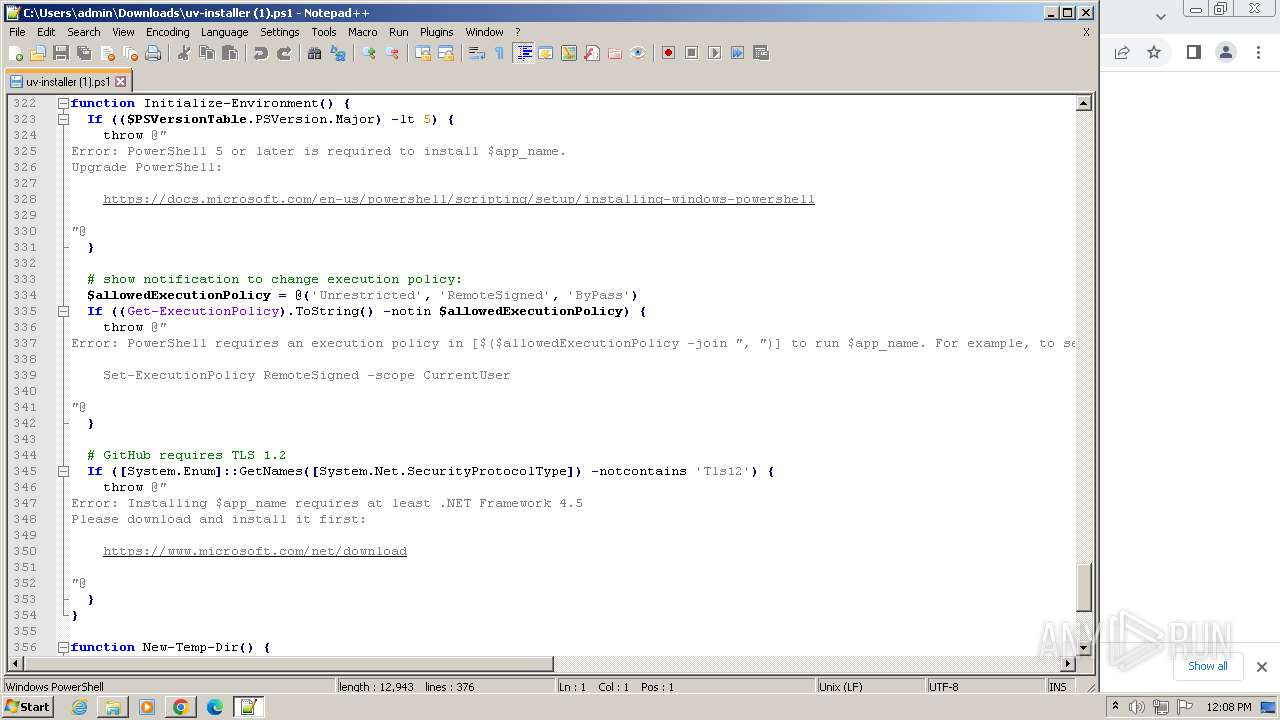Click the Playback macro icon
1280x720 pixels.
(x=714, y=53)
